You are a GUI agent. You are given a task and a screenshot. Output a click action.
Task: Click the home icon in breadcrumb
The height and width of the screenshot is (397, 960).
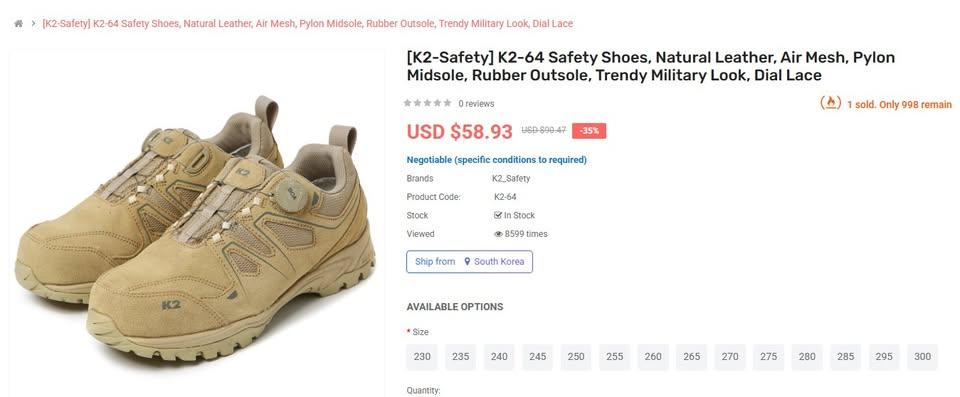click(x=18, y=24)
